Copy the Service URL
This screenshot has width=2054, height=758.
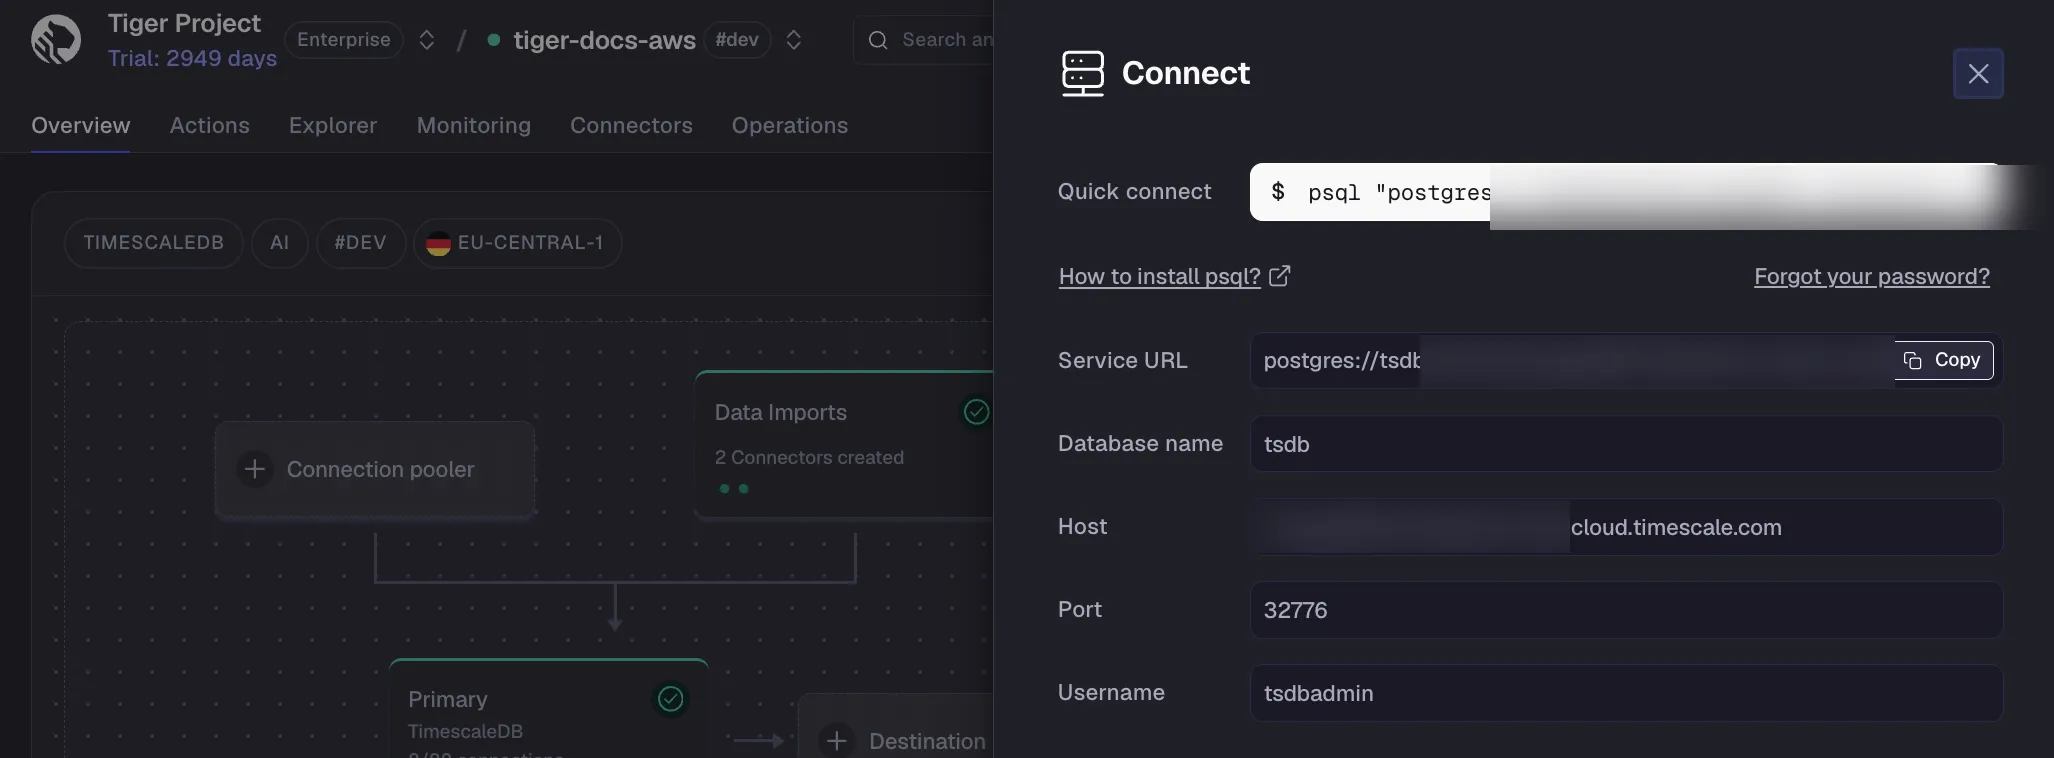(x=1944, y=360)
